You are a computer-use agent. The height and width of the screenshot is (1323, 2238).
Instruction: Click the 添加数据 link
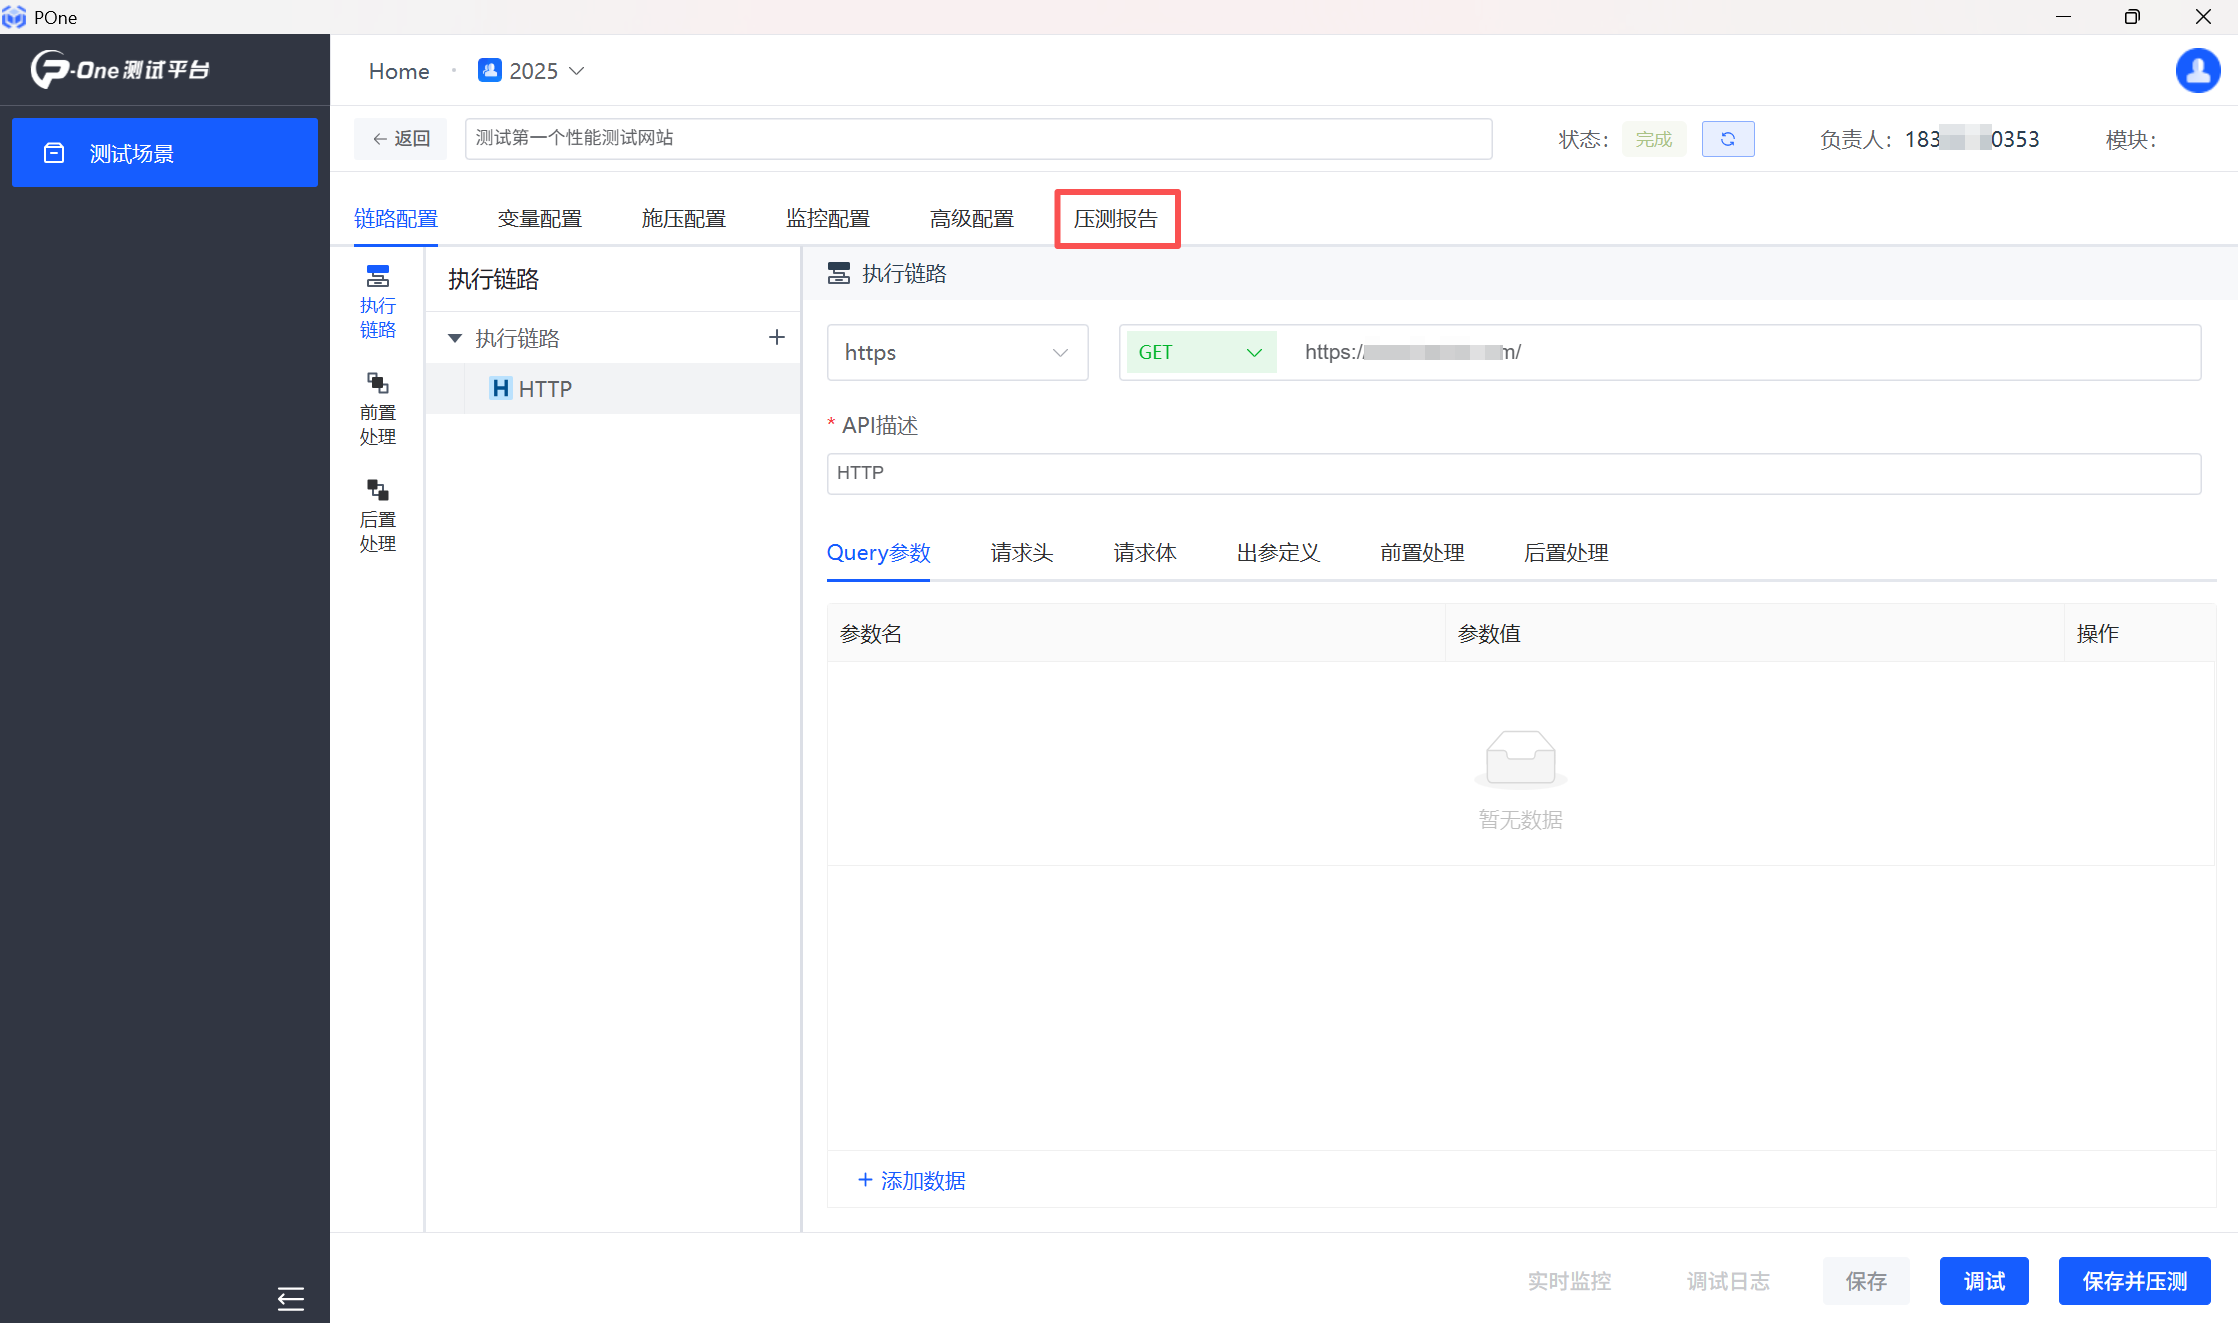(911, 1180)
